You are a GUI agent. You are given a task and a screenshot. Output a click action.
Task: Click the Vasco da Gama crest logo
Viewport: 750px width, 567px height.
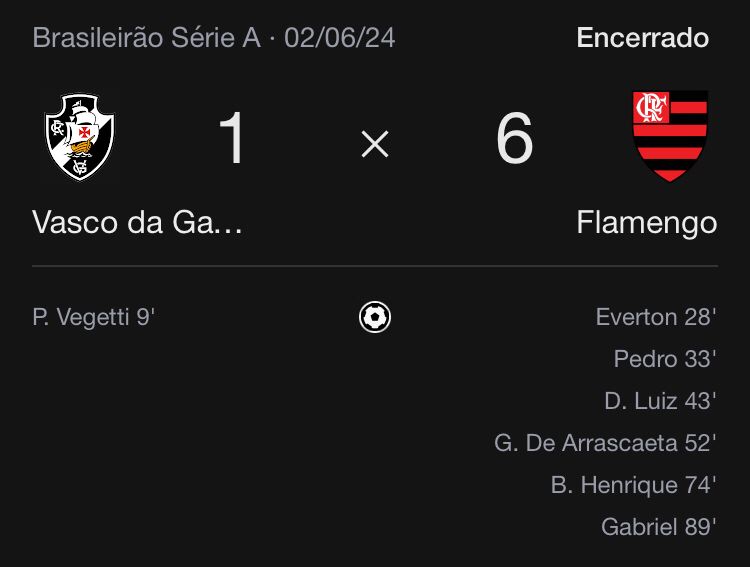click(79, 136)
